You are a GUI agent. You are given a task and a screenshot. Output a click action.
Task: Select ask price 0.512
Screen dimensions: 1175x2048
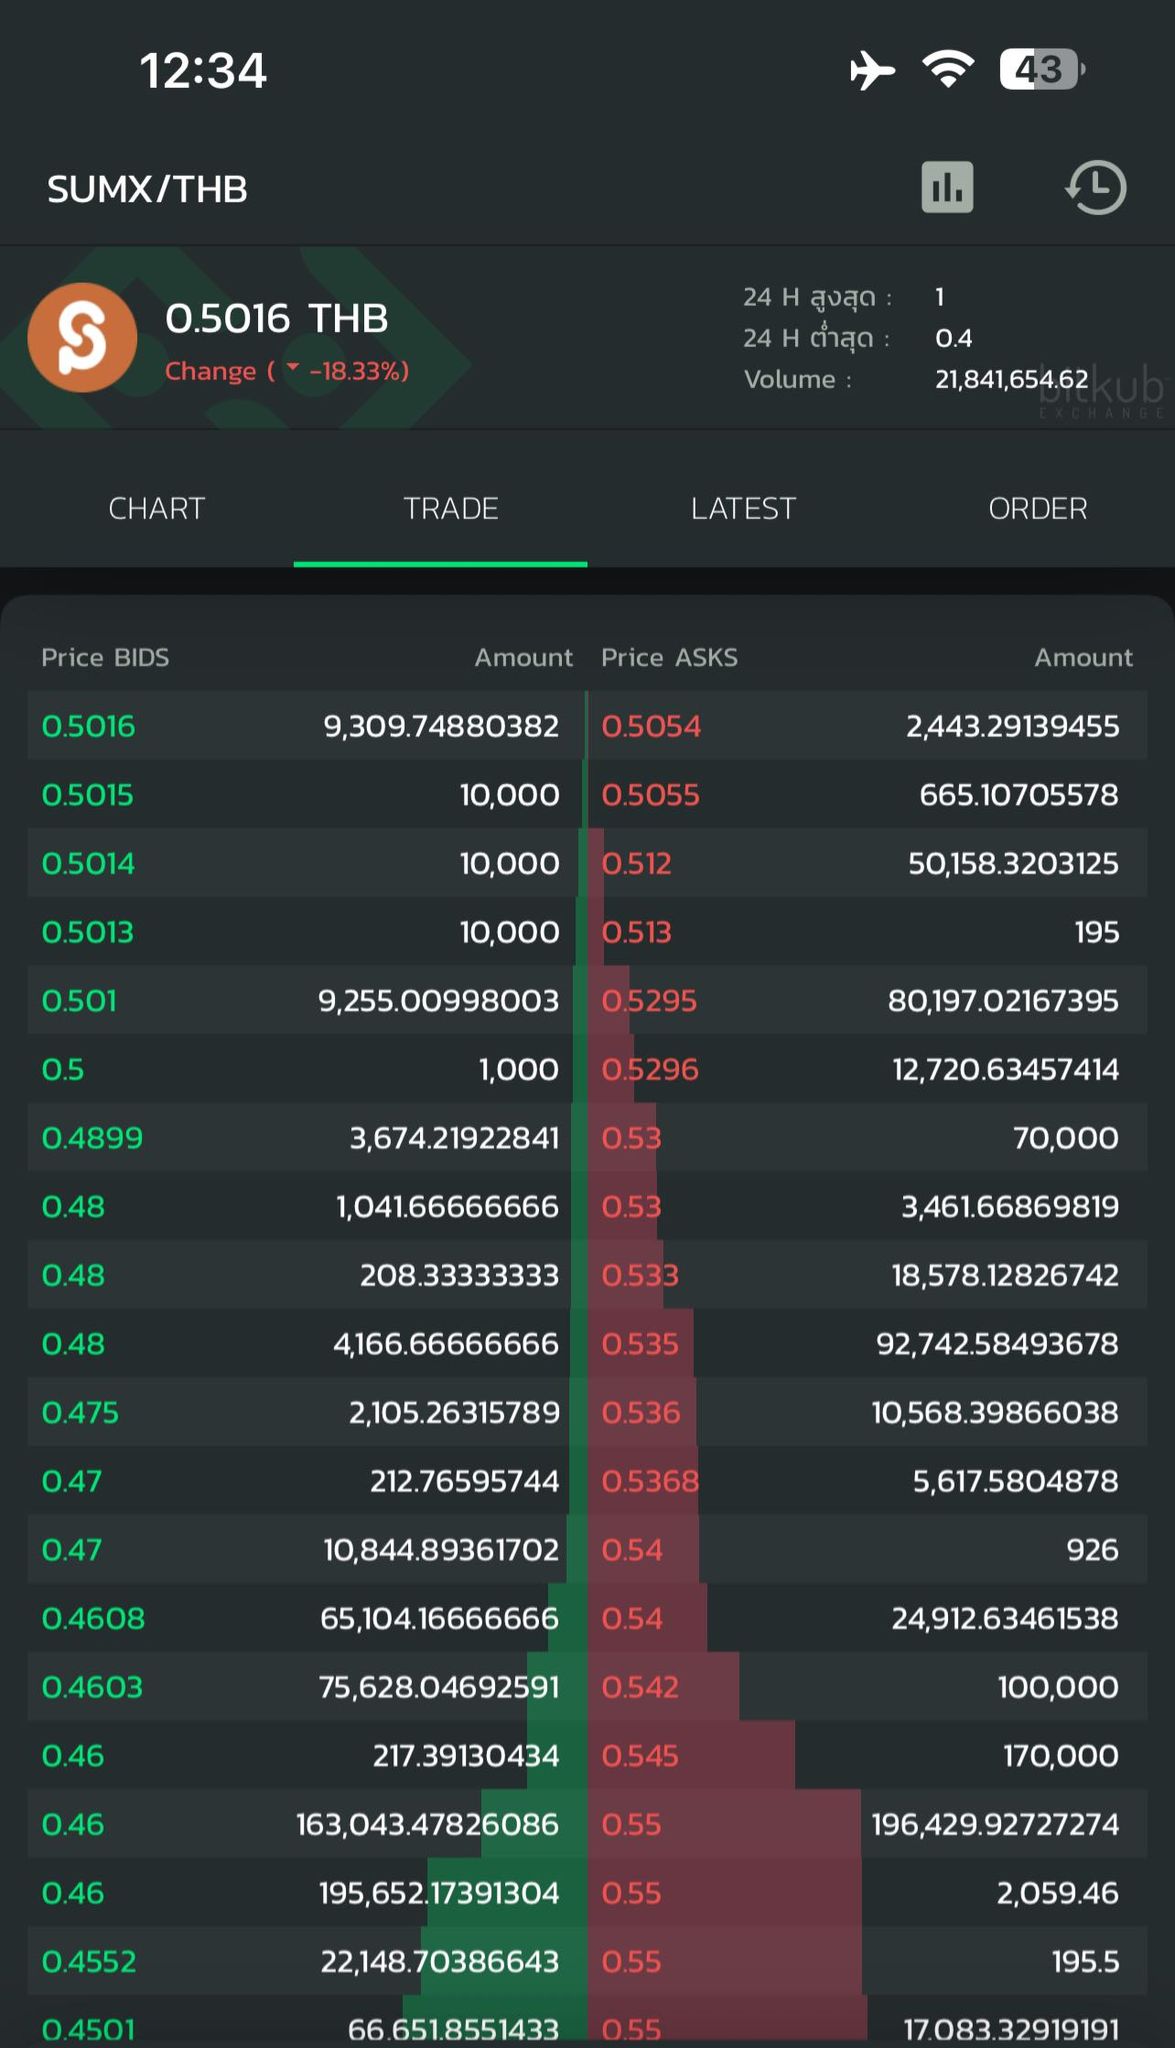[x=636, y=863]
